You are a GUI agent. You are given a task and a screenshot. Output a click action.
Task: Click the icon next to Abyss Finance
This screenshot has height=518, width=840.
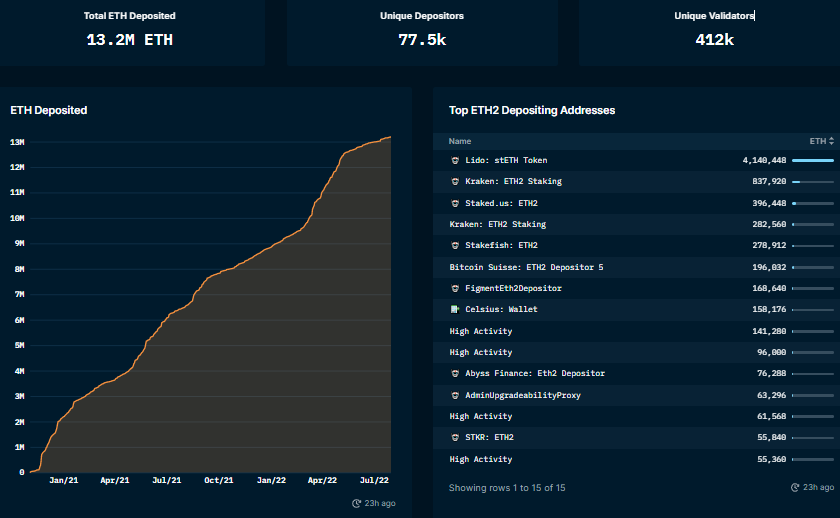point(455,373)
